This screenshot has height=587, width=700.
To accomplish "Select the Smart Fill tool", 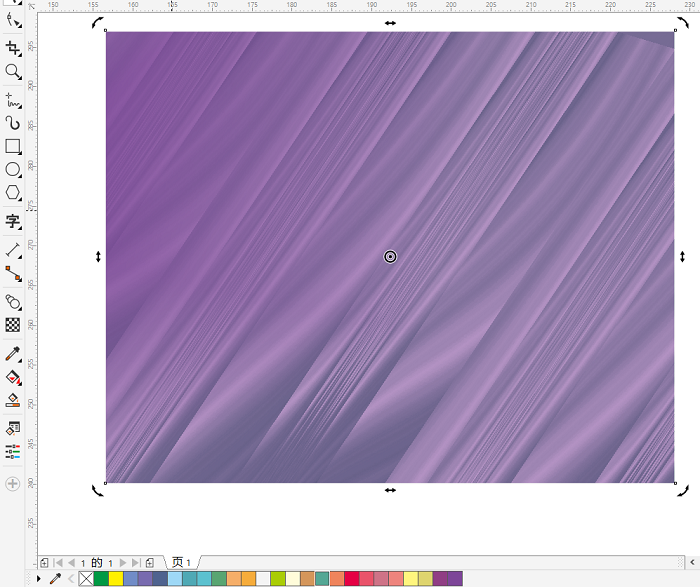I will click(12, 400).
